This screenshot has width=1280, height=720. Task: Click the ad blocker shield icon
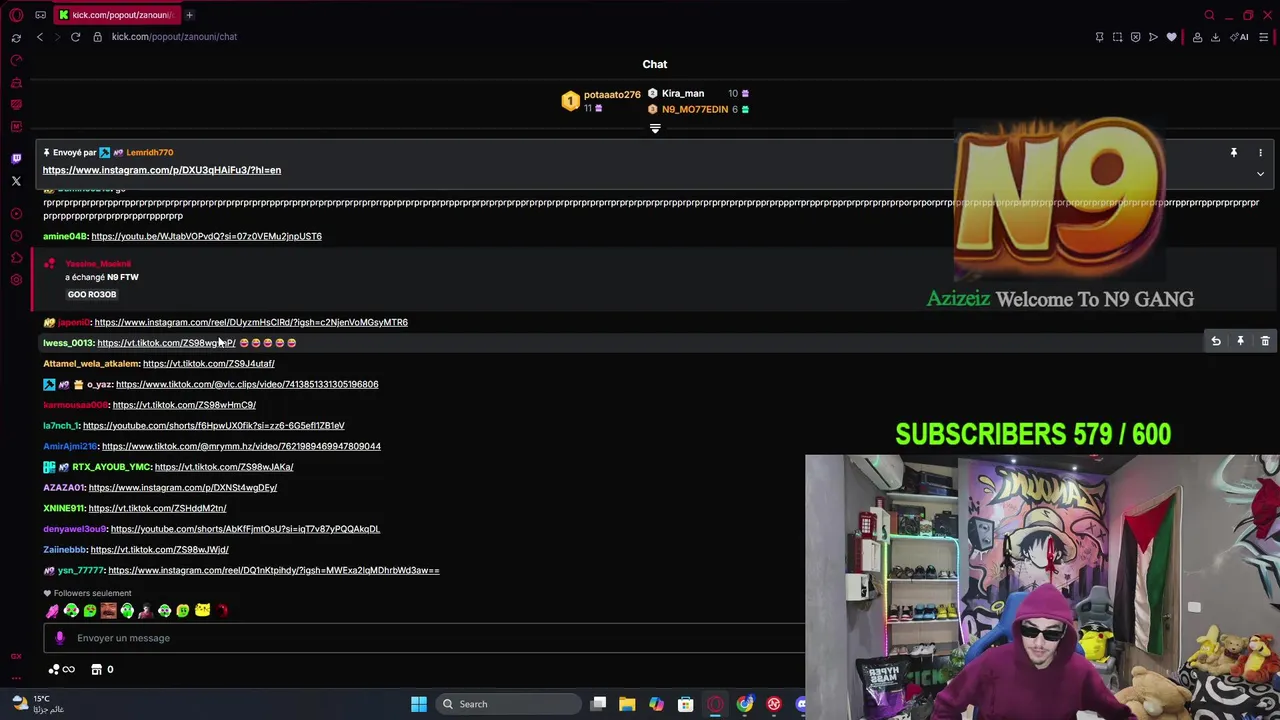point(1135,37)
